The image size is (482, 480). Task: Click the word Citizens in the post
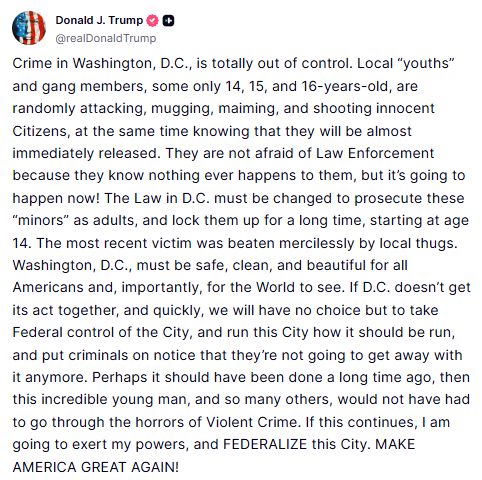41,131
